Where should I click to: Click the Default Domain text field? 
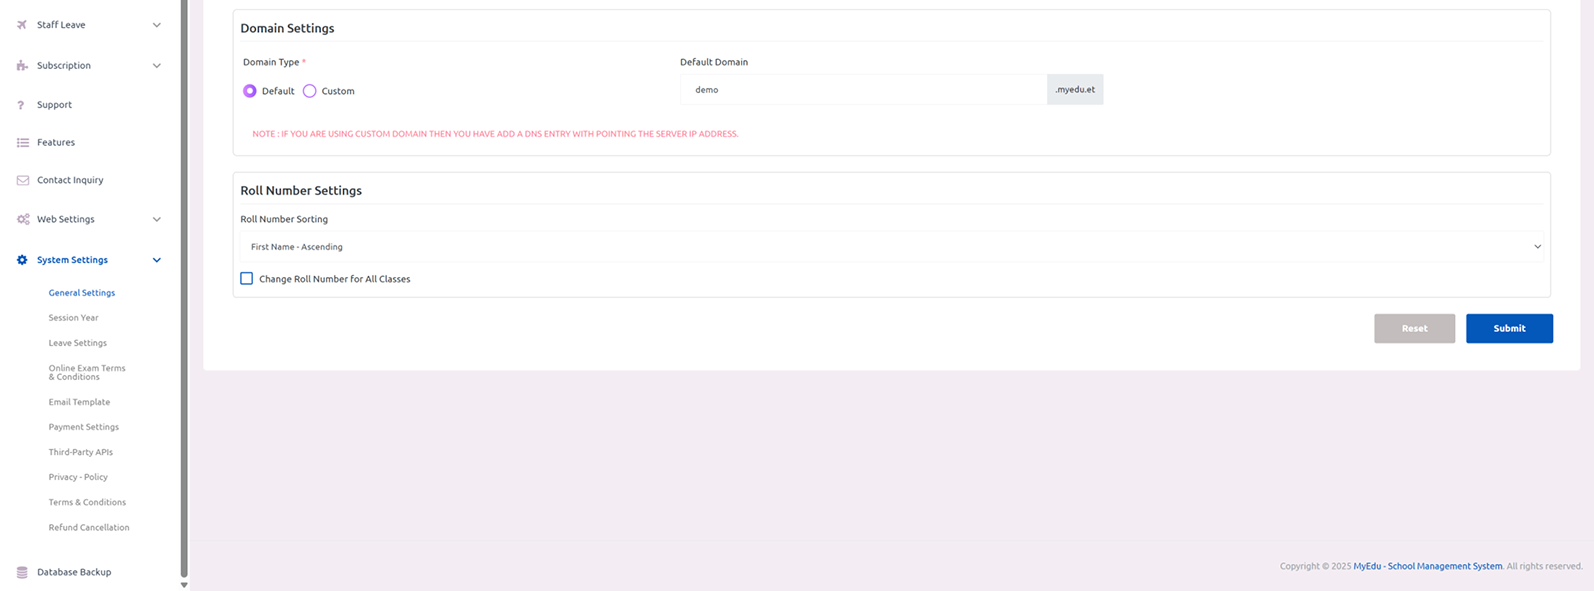(862, 90)
